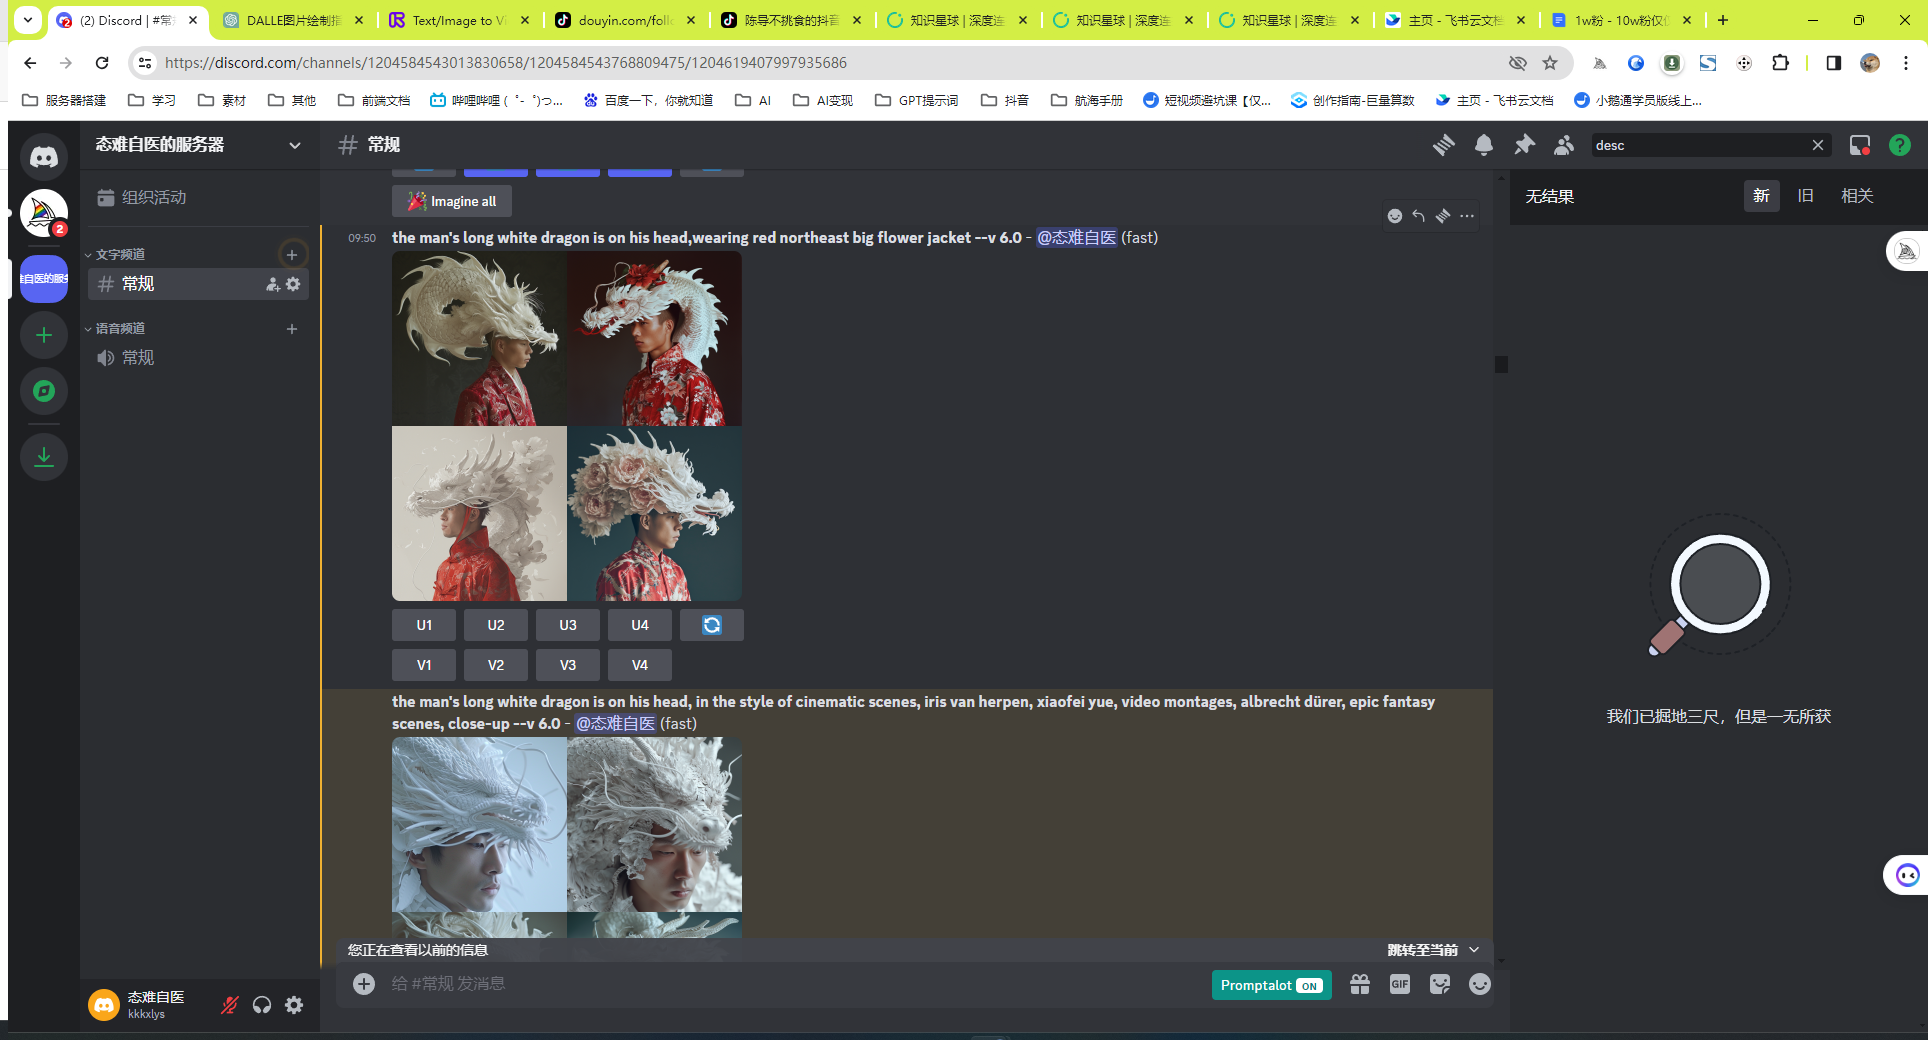Reroll the dragon jacket image grid

pos(712,625)
